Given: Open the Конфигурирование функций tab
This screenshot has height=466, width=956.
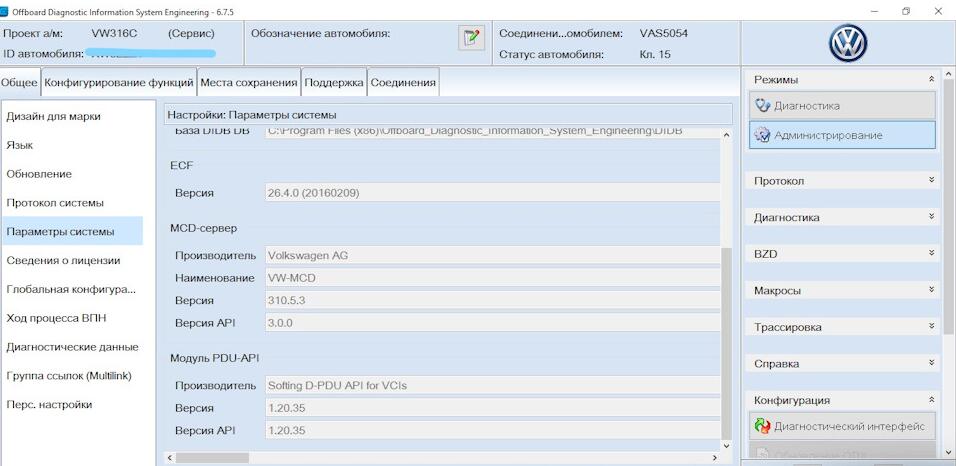Looking at the screenshot, I should coord(119,82).
